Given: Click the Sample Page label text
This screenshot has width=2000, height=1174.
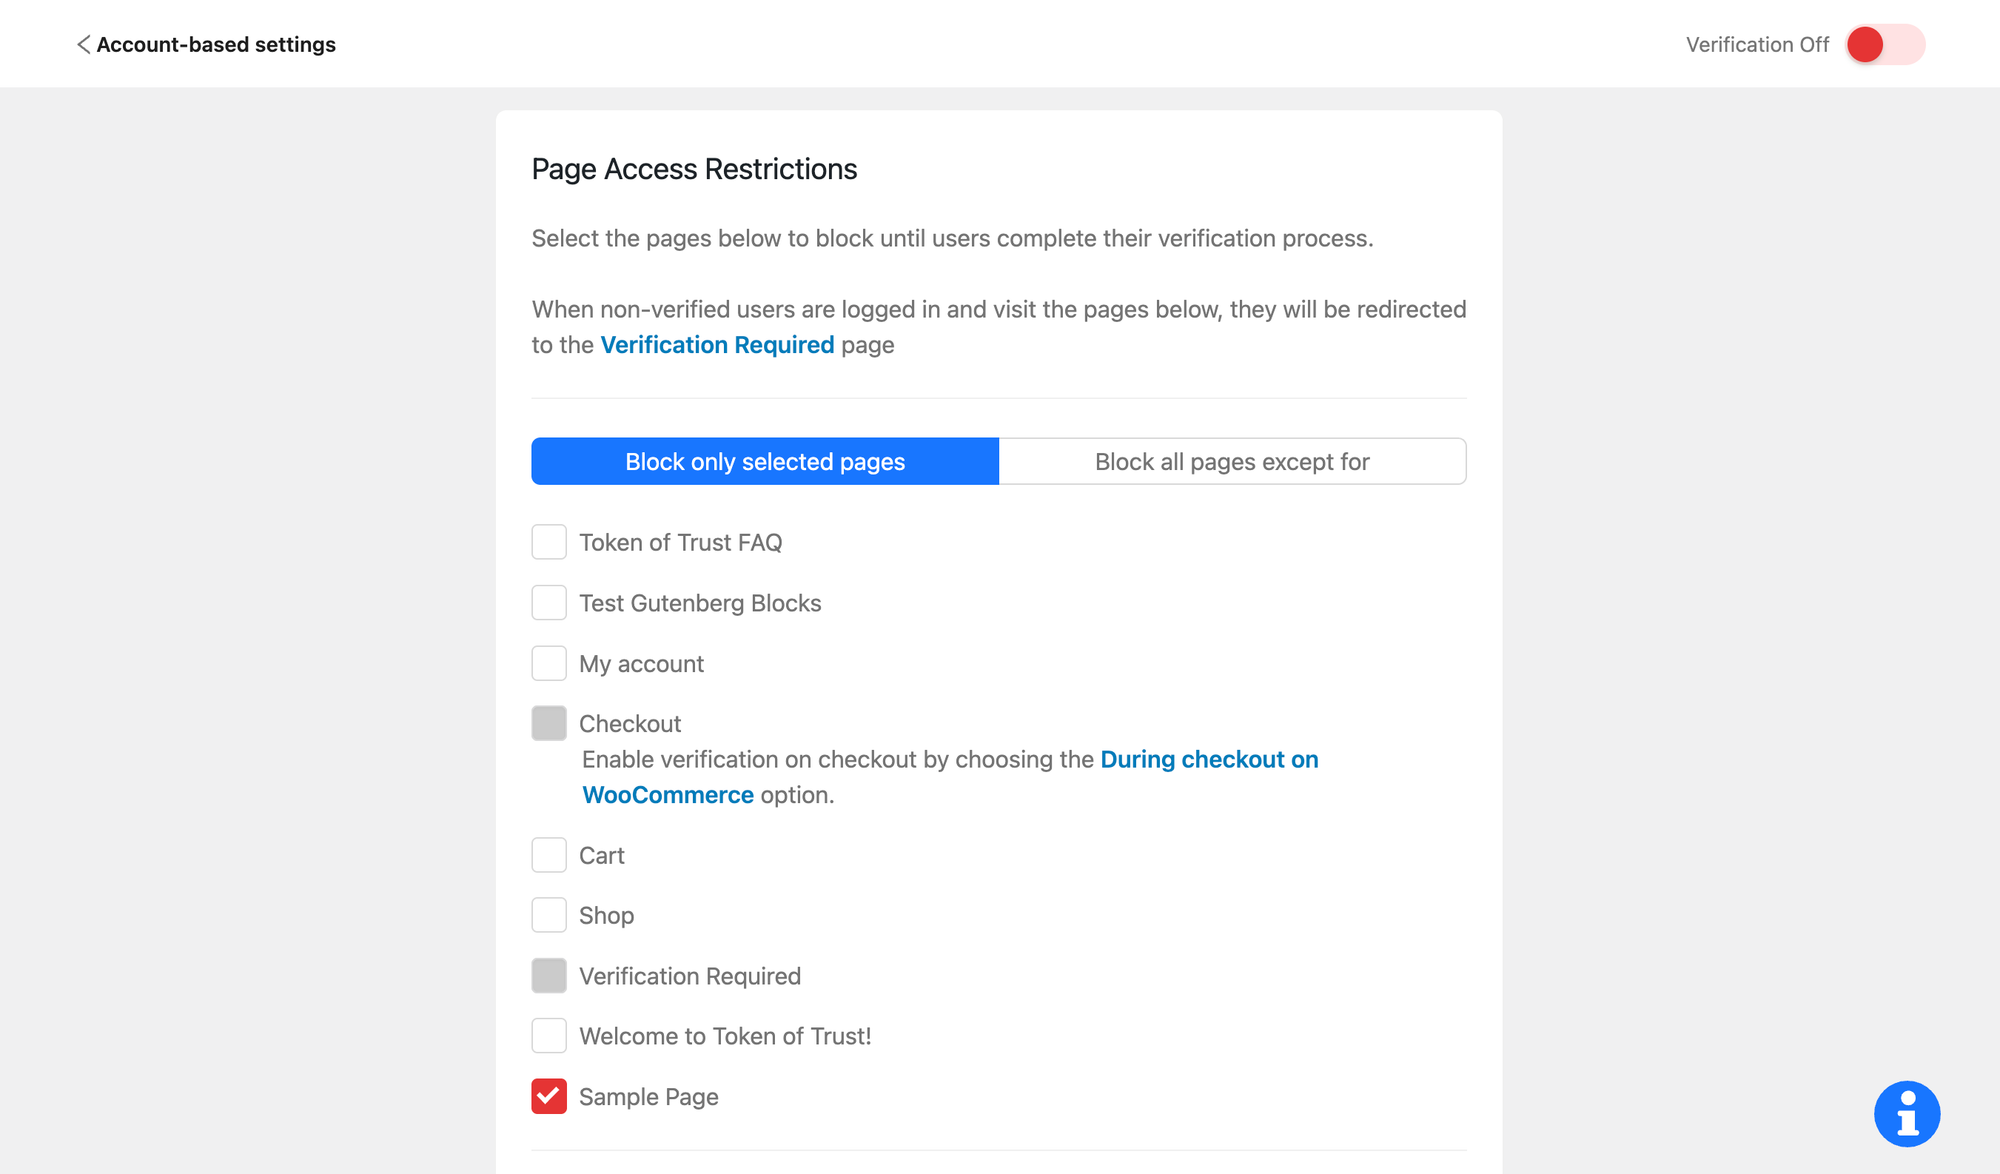Looking at the screenshot, I should [649, 1097].
